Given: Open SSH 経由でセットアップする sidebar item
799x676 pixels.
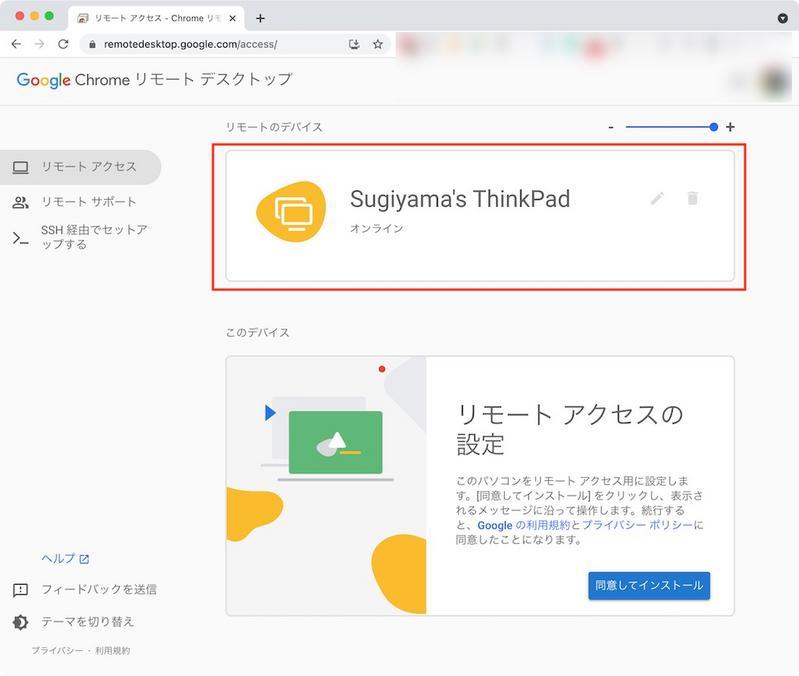Looking at the screenshot, I should (x=81, y=237).
